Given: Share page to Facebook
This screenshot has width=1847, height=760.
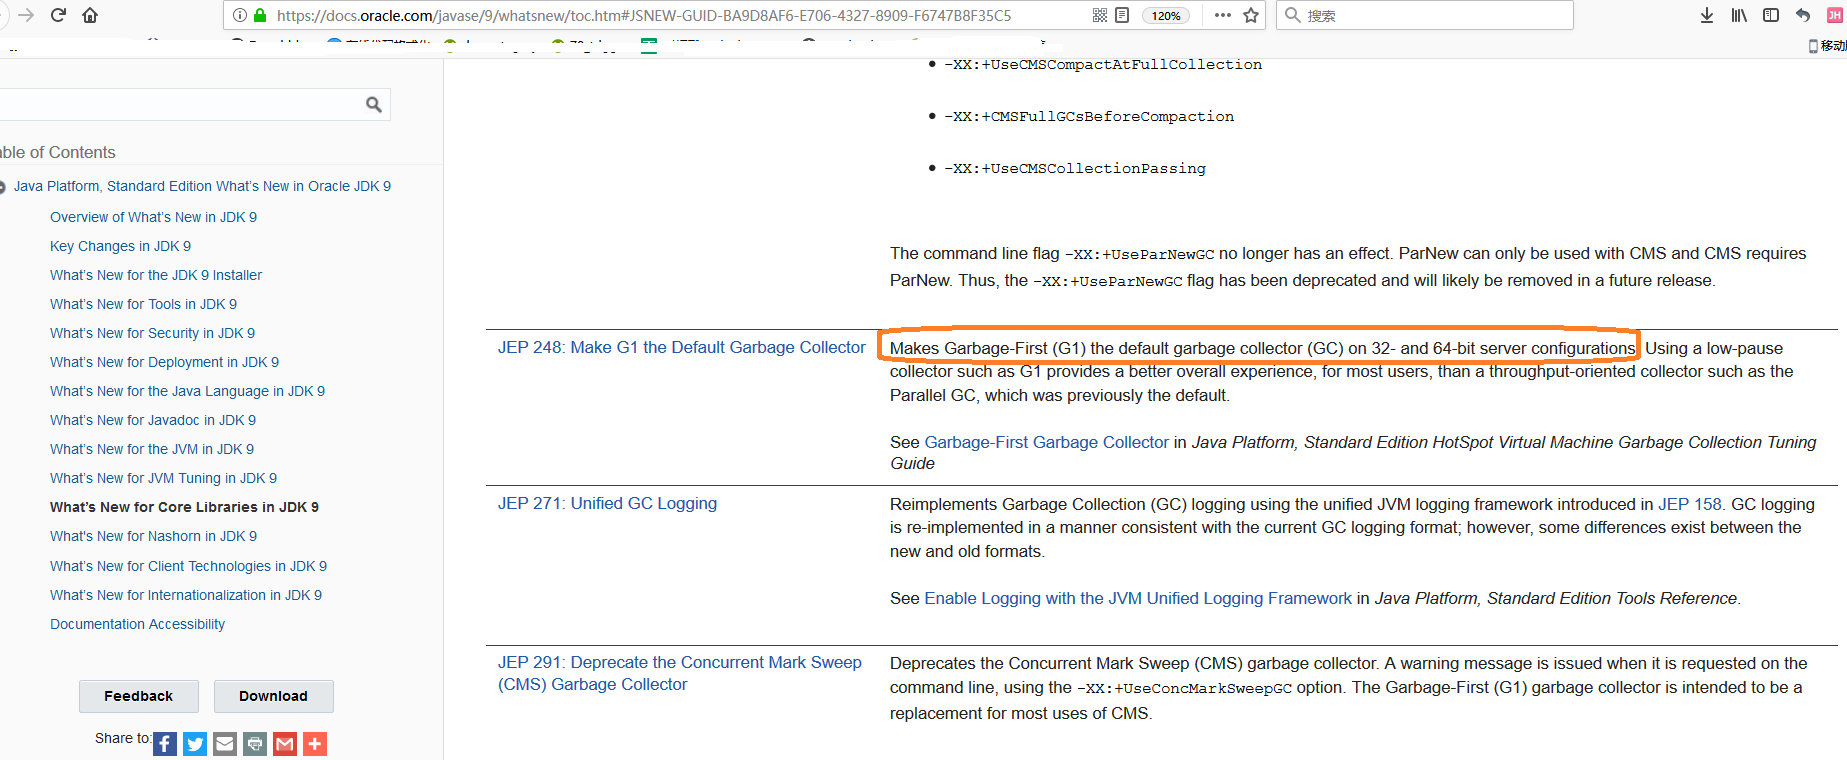Looking at the screenshot, I should (165, 744).
